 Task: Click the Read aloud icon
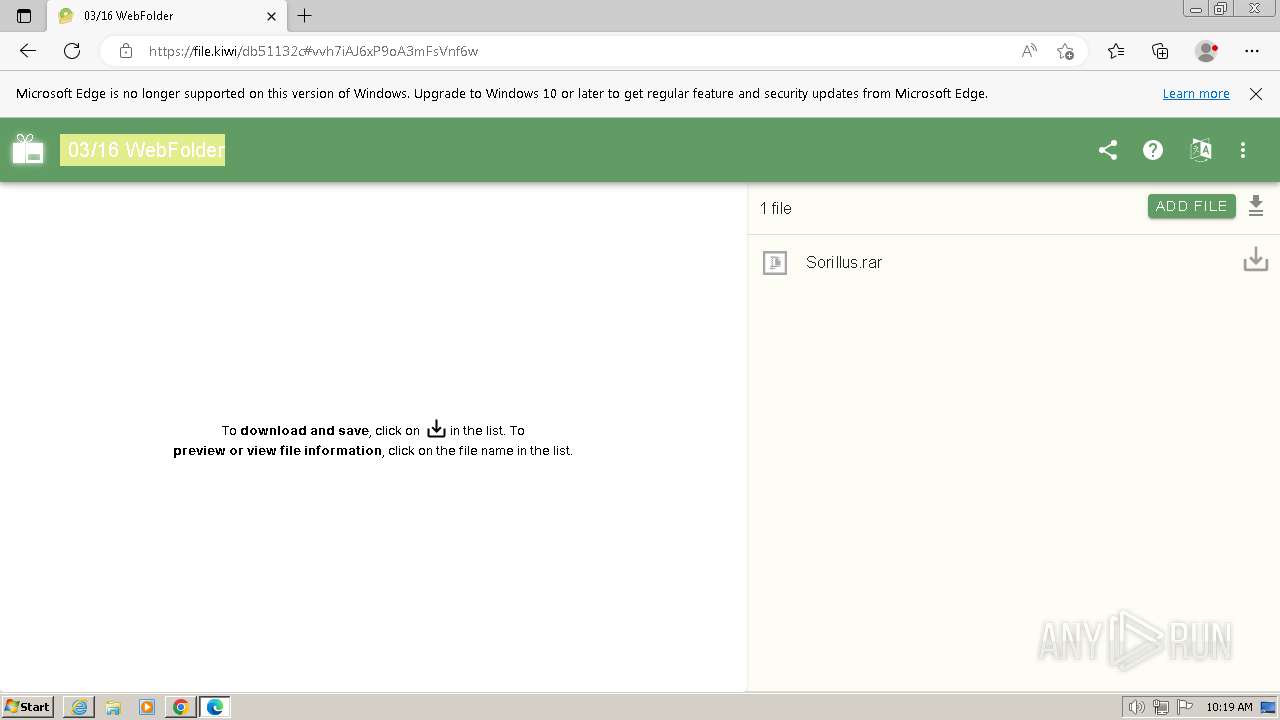(1029, 51)
